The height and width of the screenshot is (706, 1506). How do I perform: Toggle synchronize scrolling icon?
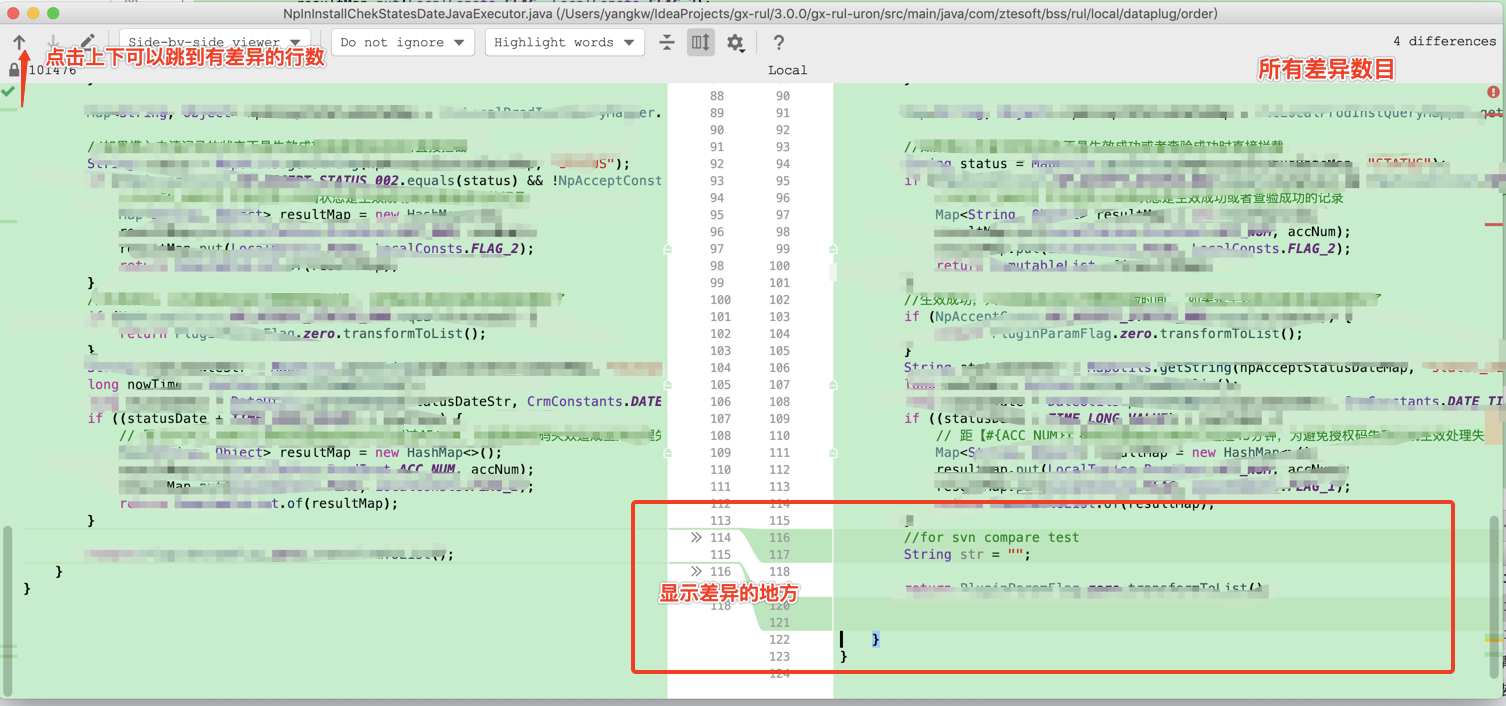point(701,42)
